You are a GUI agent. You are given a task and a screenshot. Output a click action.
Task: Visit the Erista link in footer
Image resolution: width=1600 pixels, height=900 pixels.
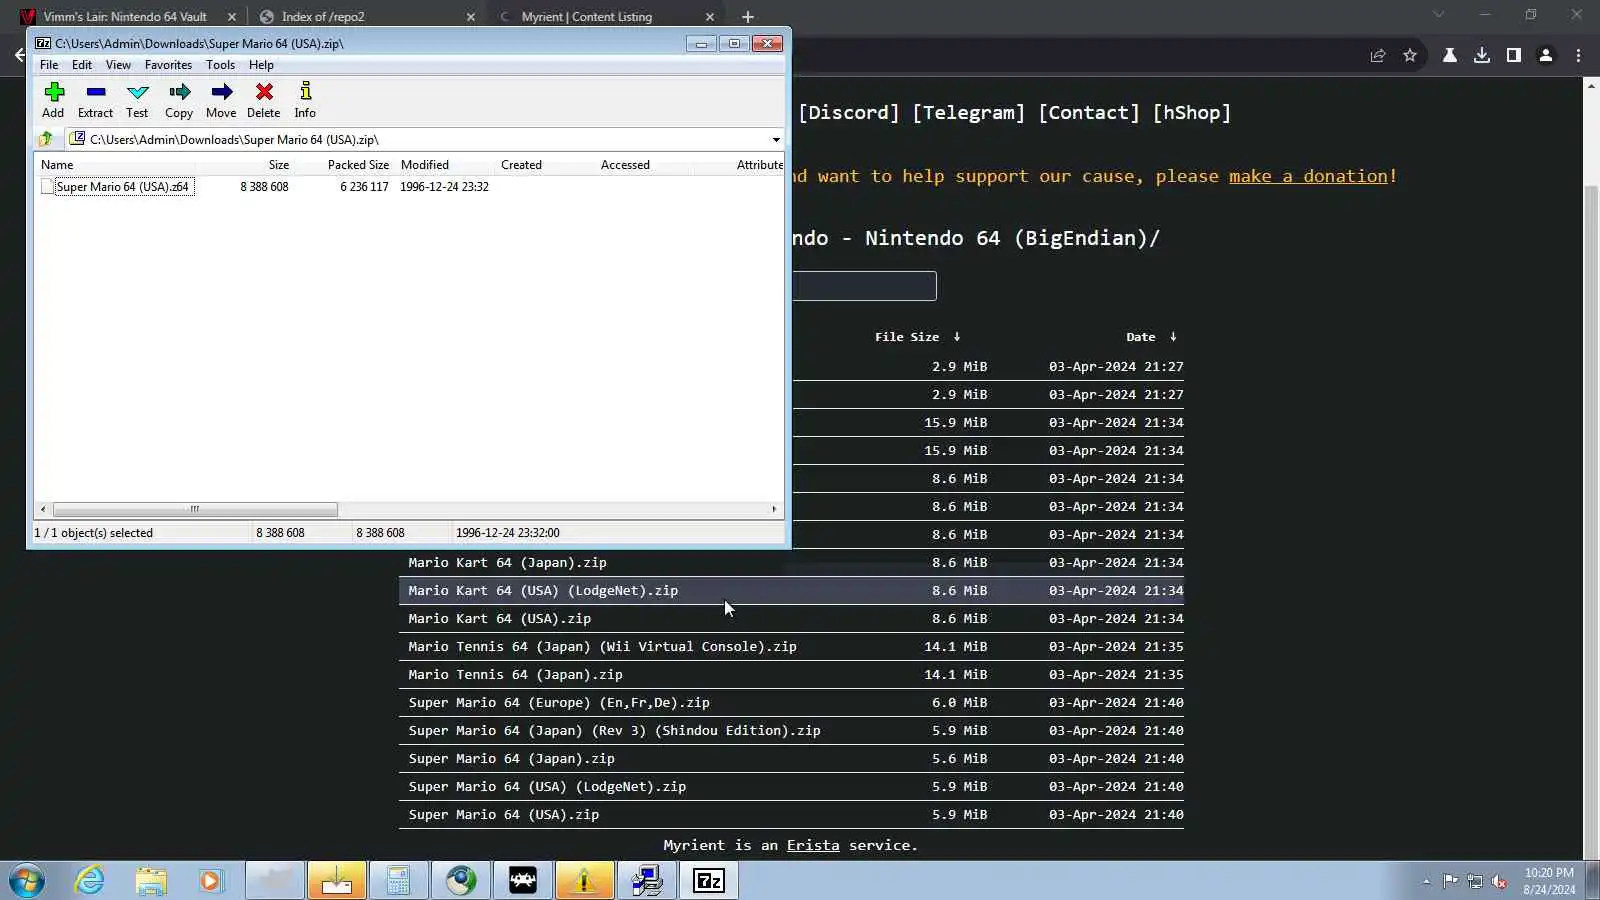813,846
